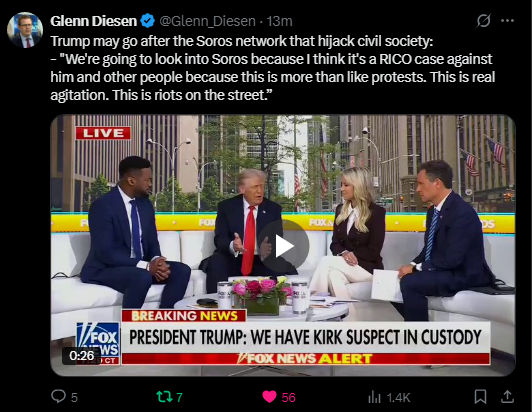Click the 1.4K views count
This screenshot has width=532, height=412.
pyautogui.click(x=399, y=397)
